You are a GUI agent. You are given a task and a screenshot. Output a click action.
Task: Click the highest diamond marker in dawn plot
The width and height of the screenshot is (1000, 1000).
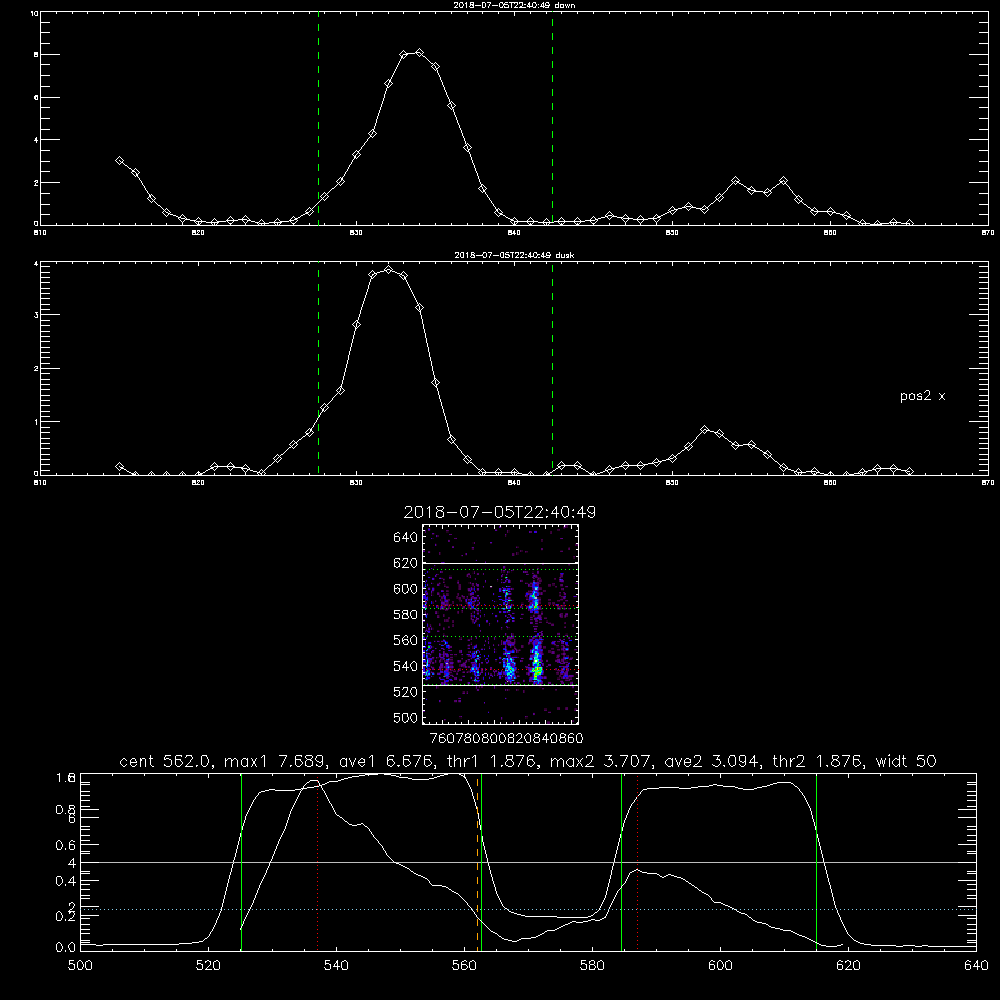click(419, 52)
